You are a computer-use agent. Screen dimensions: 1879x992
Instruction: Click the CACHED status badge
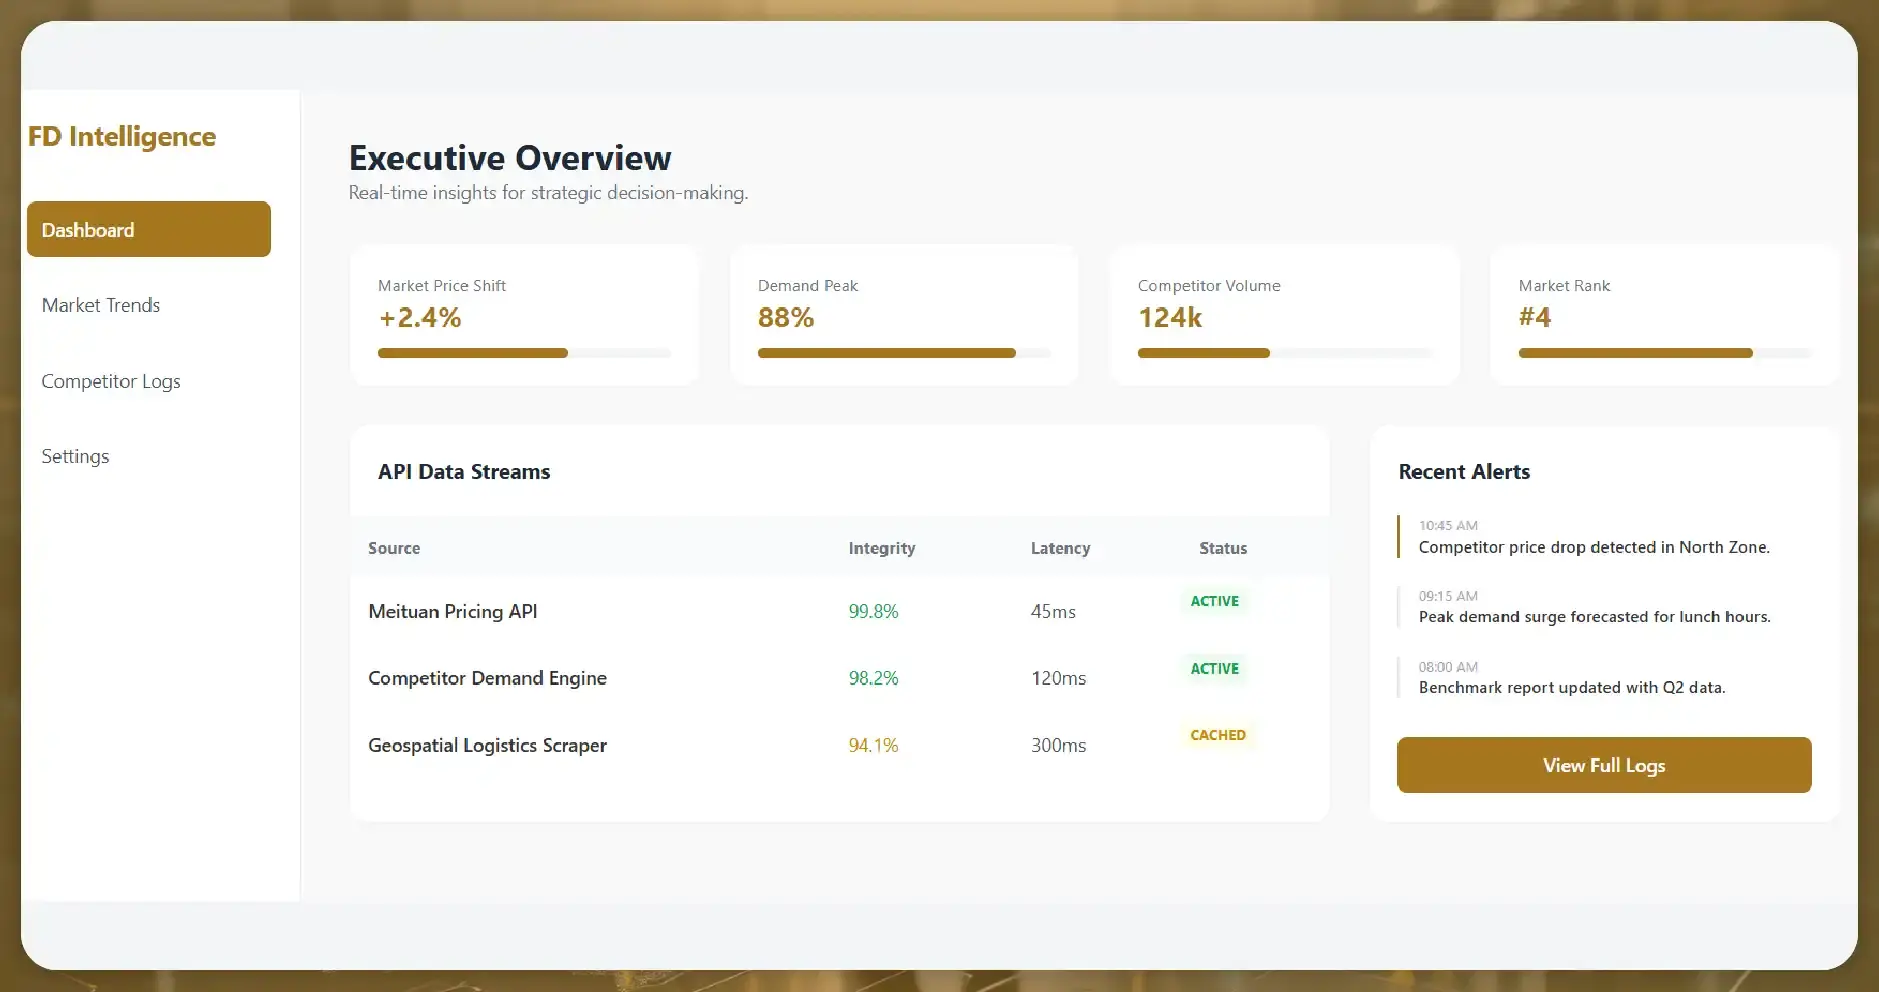point(1218,735)
